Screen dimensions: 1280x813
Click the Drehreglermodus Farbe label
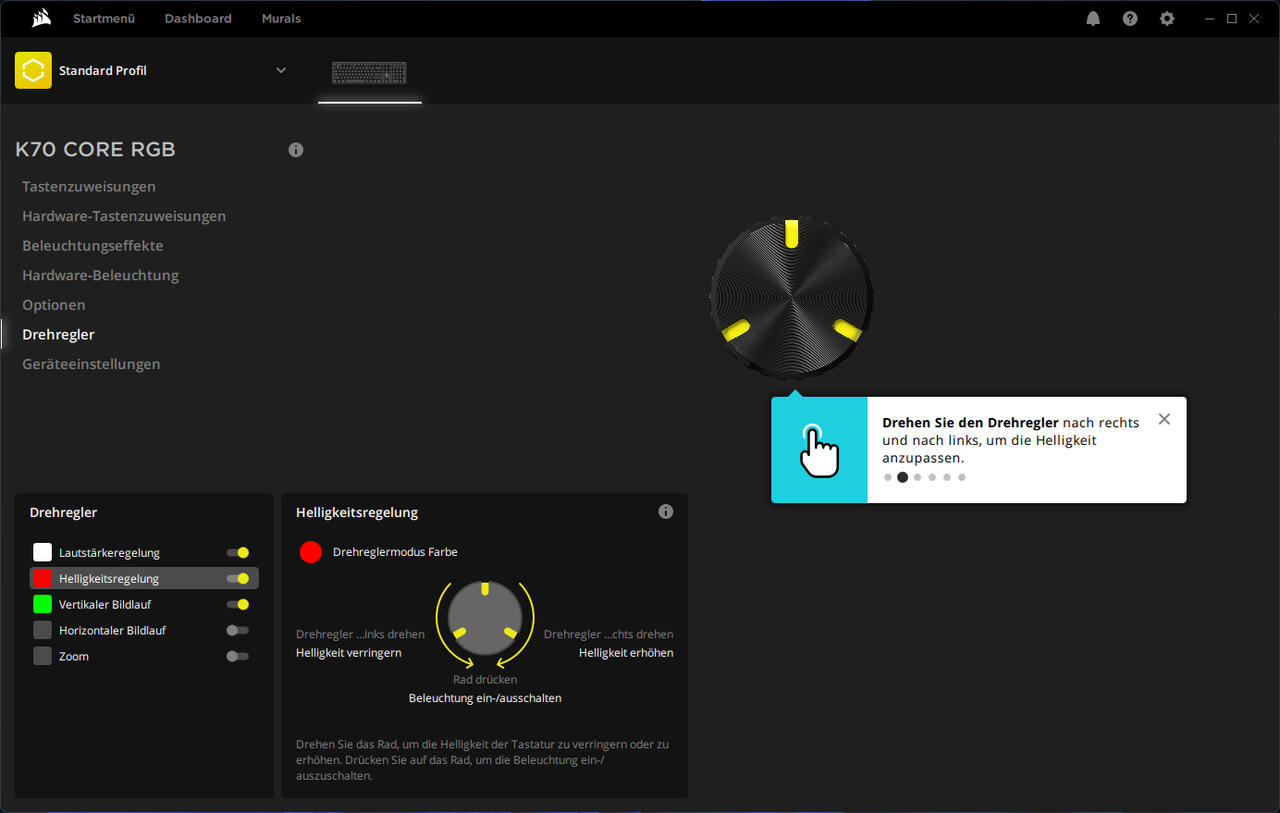(x=395, y=552)
